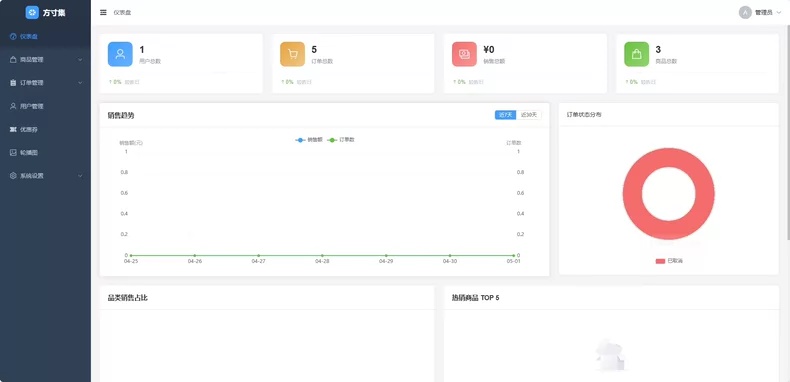Click the 商品总数 label text
Image resolution: width=790 pixels, height=382 pixels.
pyautogui.click(x=666, y=61)
